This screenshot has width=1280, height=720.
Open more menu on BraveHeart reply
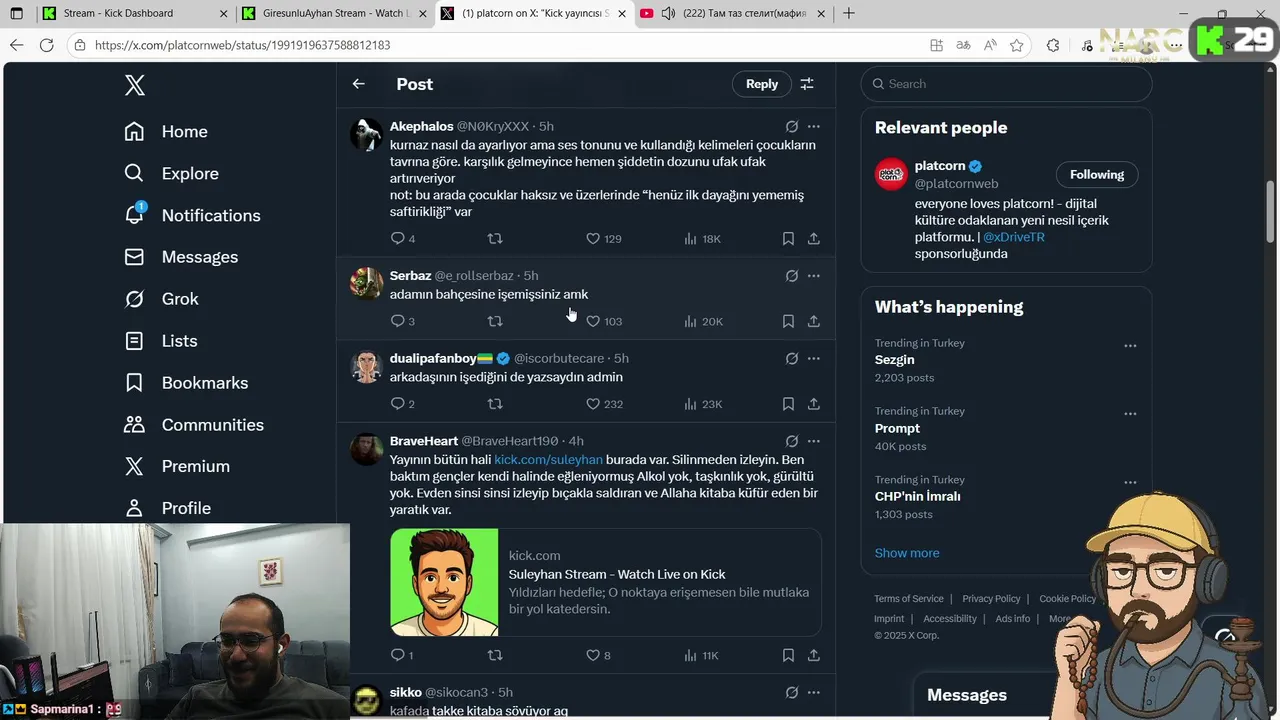(814, 442)
